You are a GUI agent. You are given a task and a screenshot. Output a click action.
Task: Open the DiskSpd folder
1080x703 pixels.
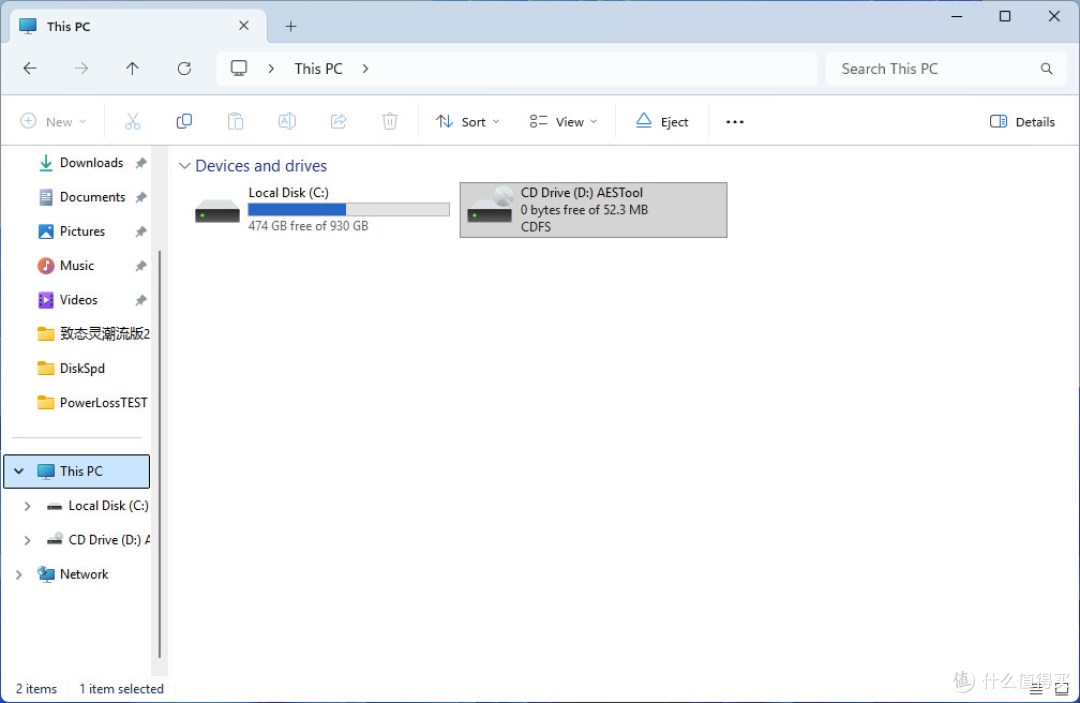click(x=81, y=368)
